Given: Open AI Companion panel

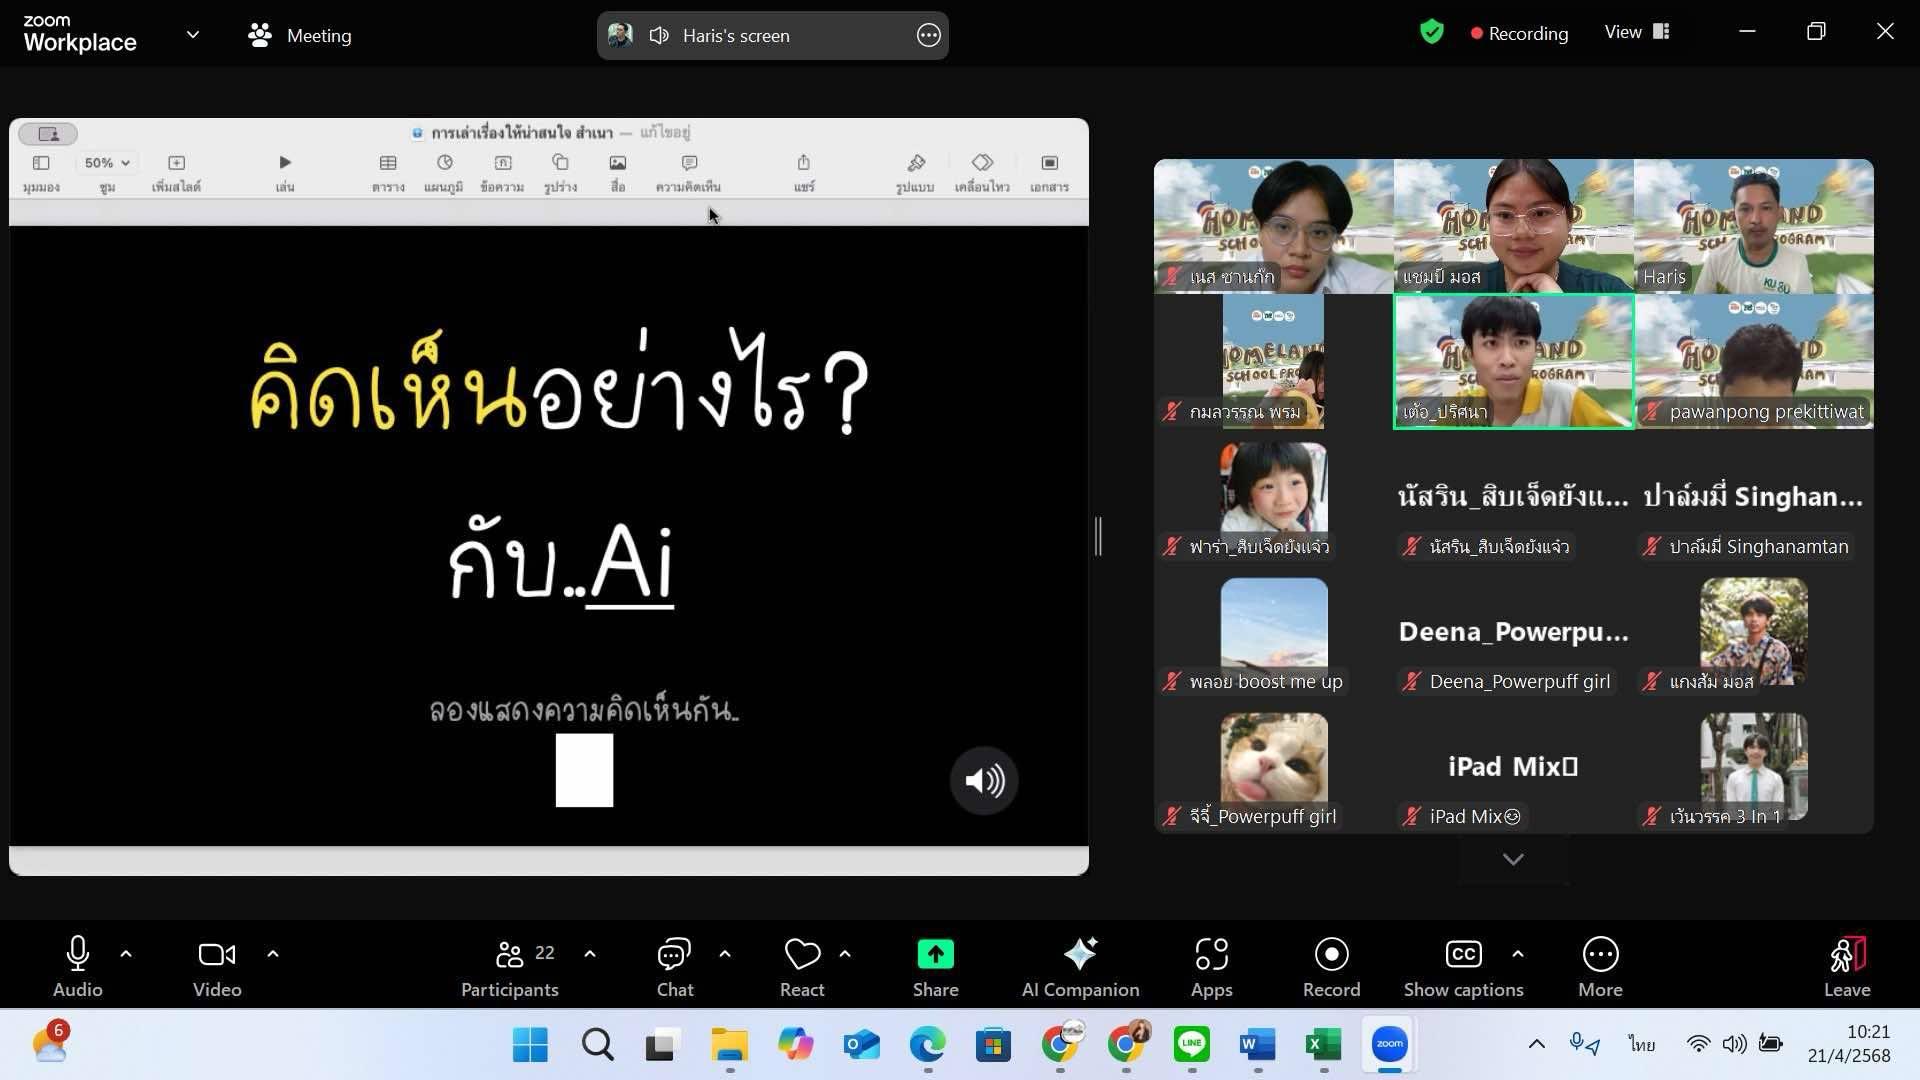Looking at the screenshot, I should 1080,966.
